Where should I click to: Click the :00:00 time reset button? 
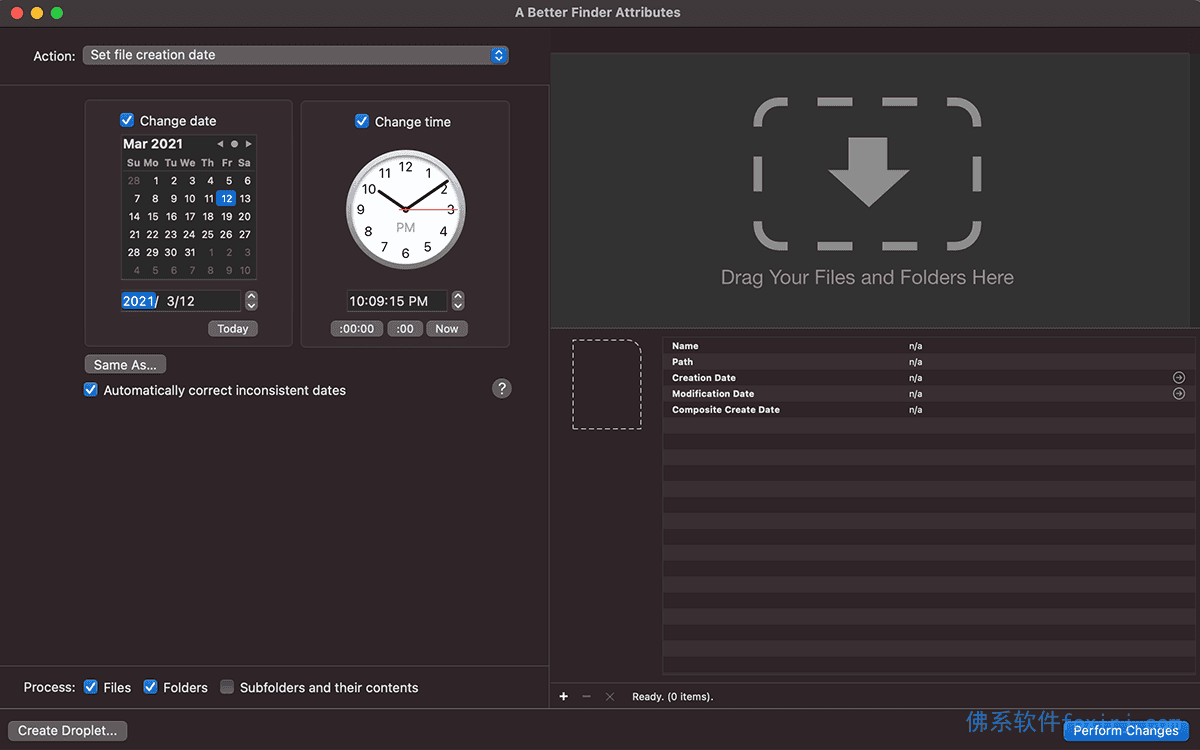pyautogui.click(x=357, y=328)
